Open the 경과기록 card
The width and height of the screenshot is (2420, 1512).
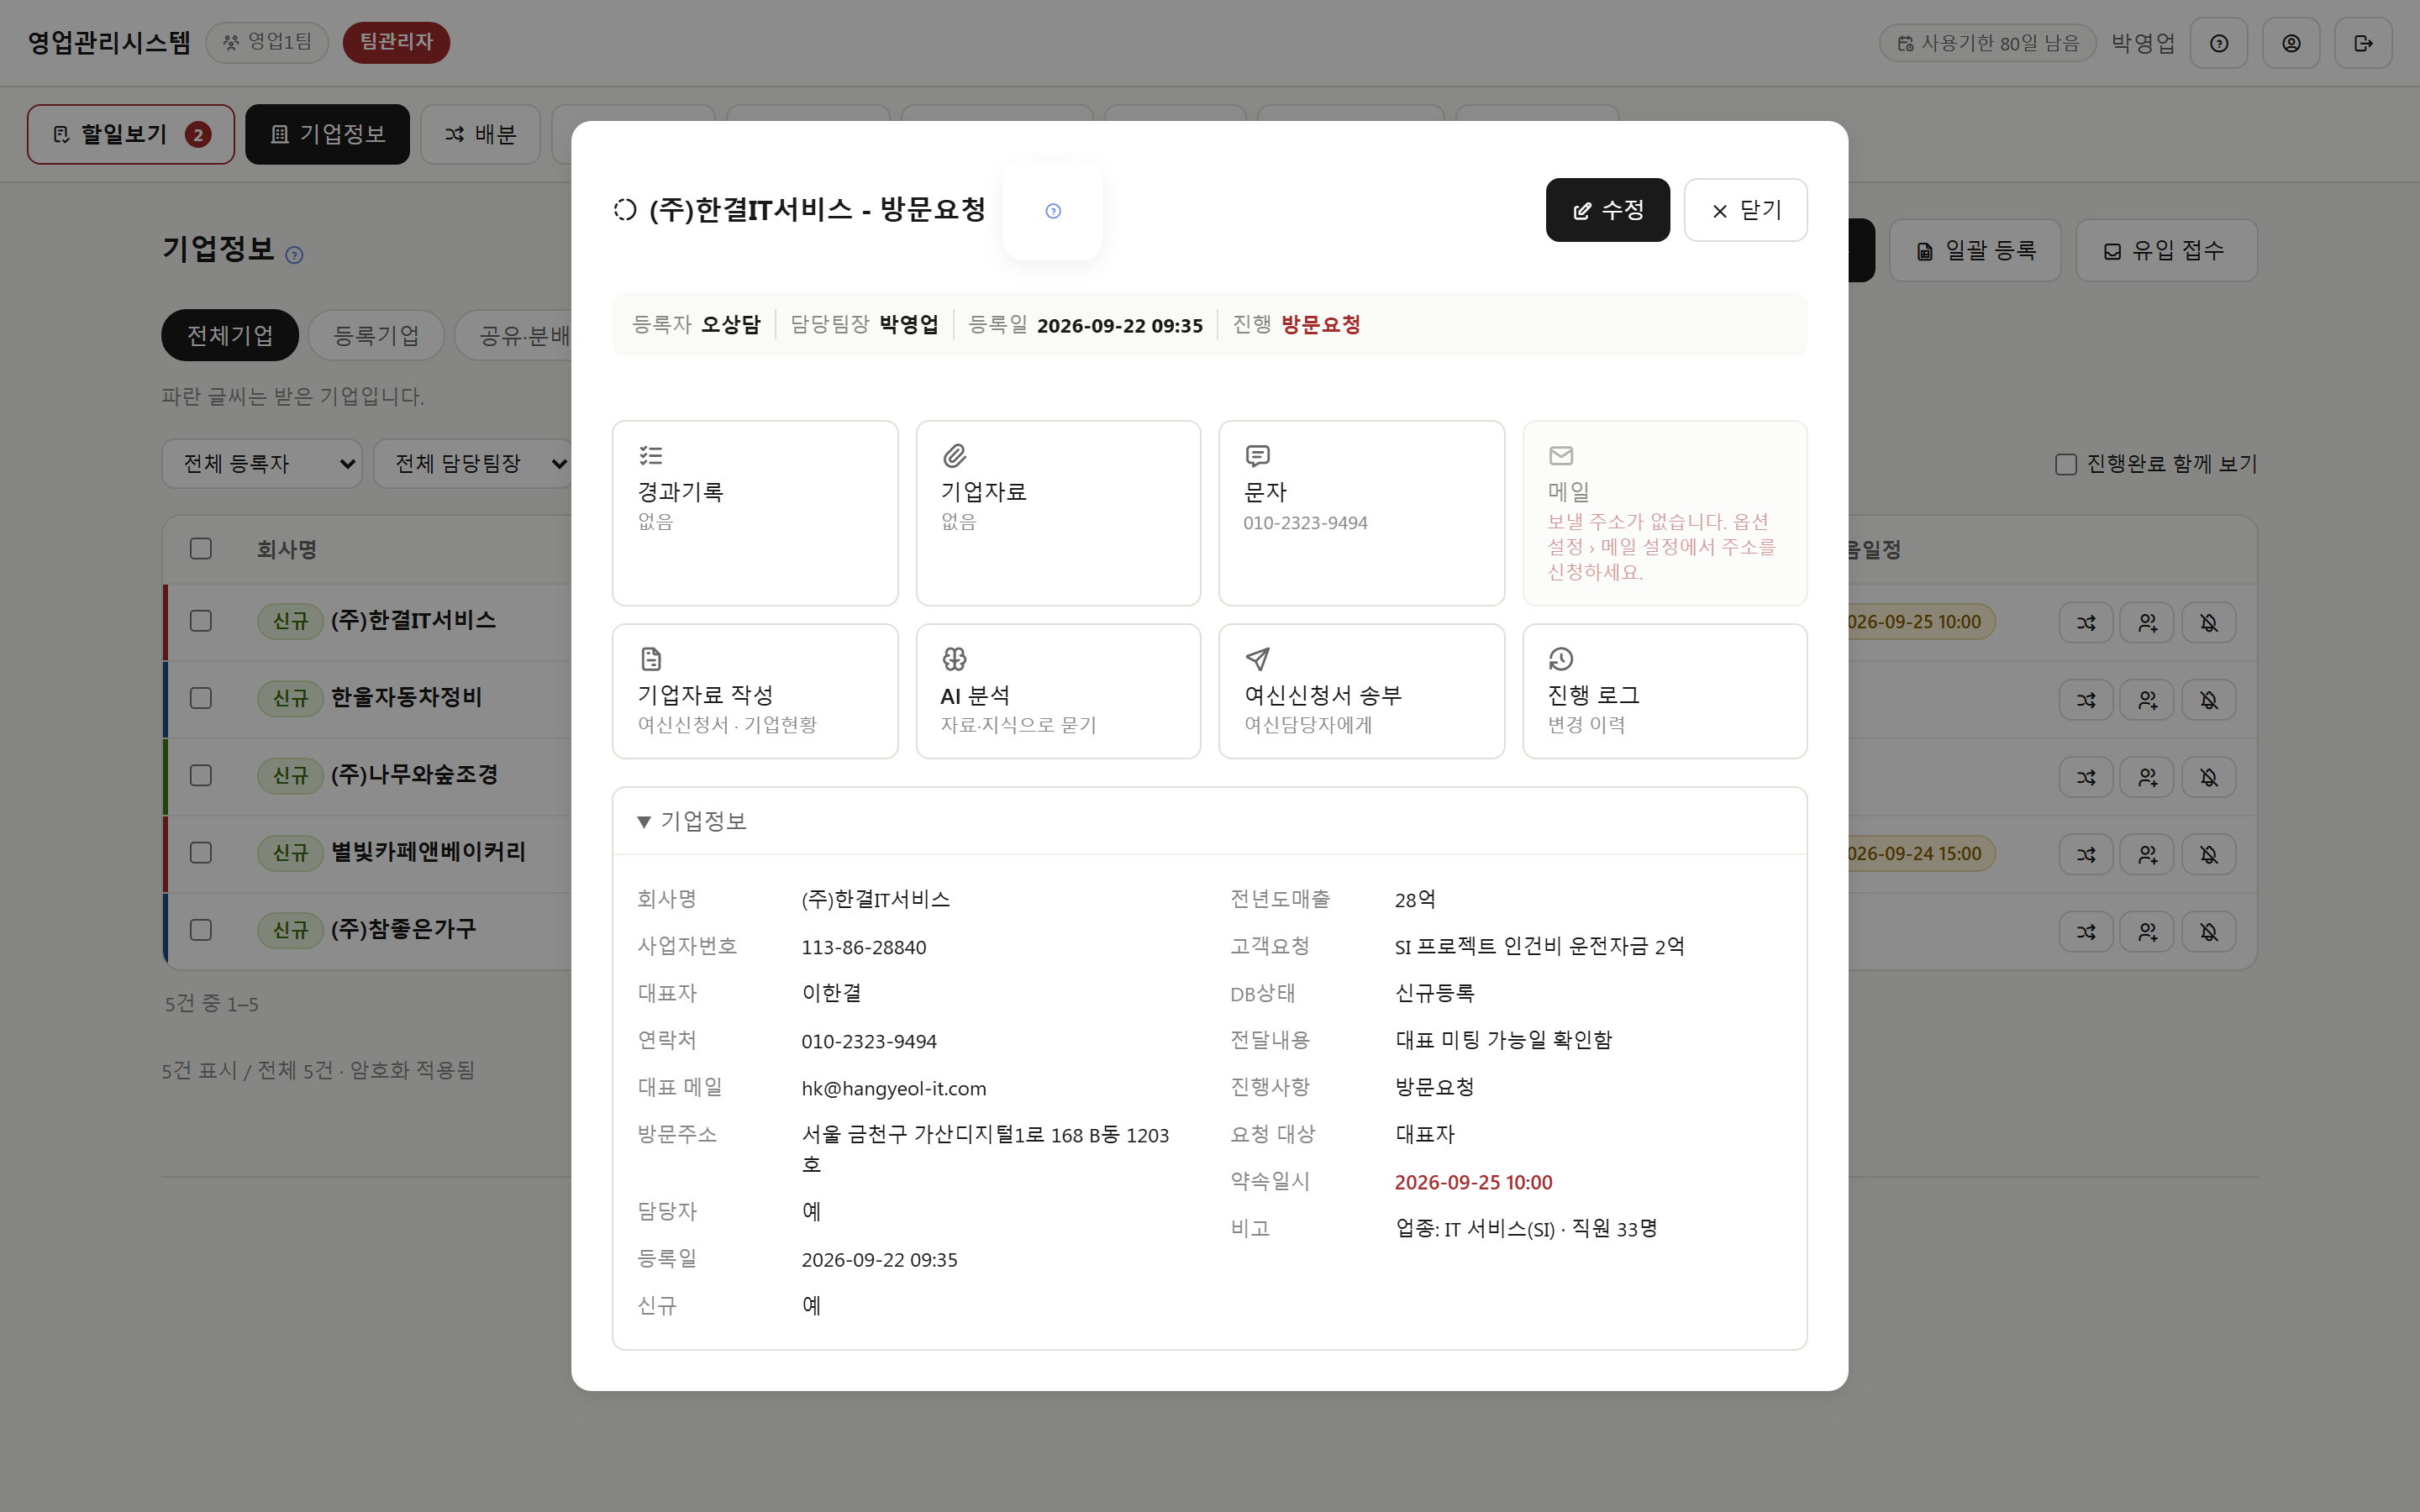(755, 513)
